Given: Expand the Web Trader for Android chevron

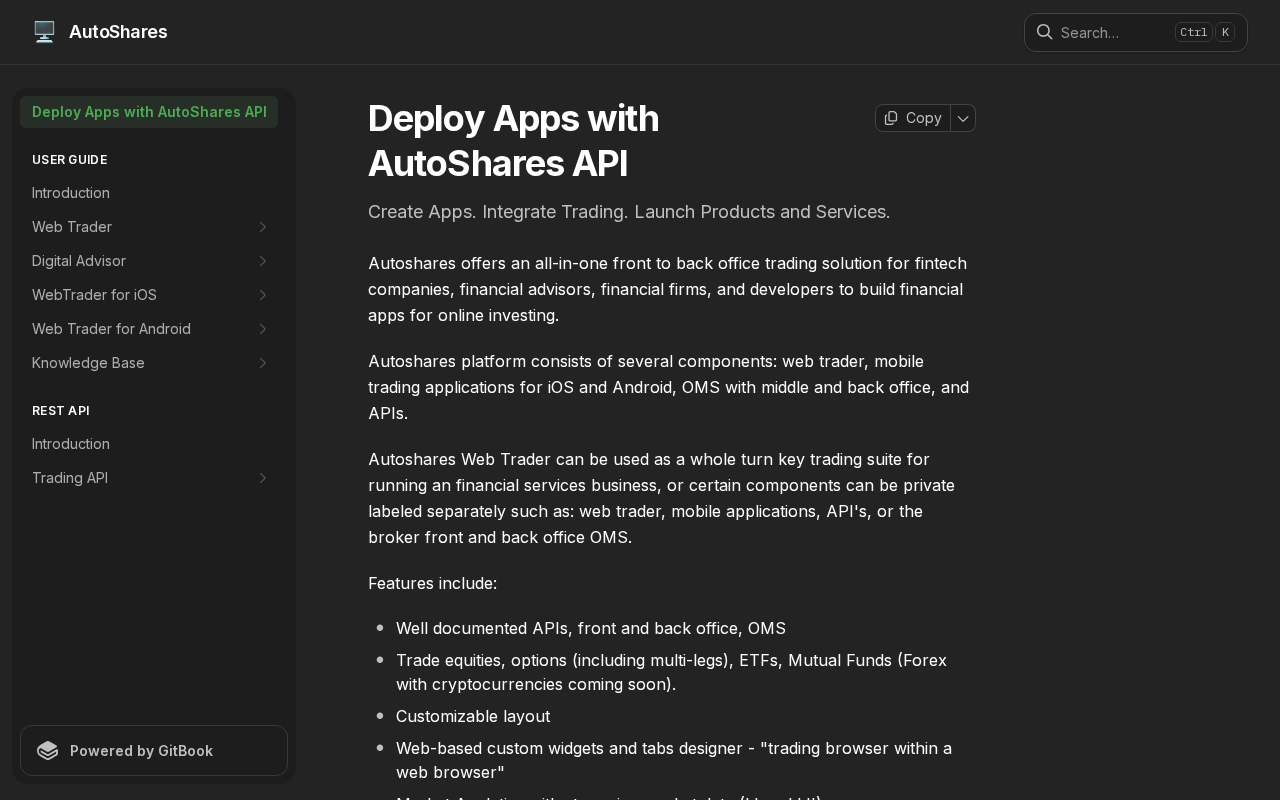Looking at the screenshot, I should [263, 329].
